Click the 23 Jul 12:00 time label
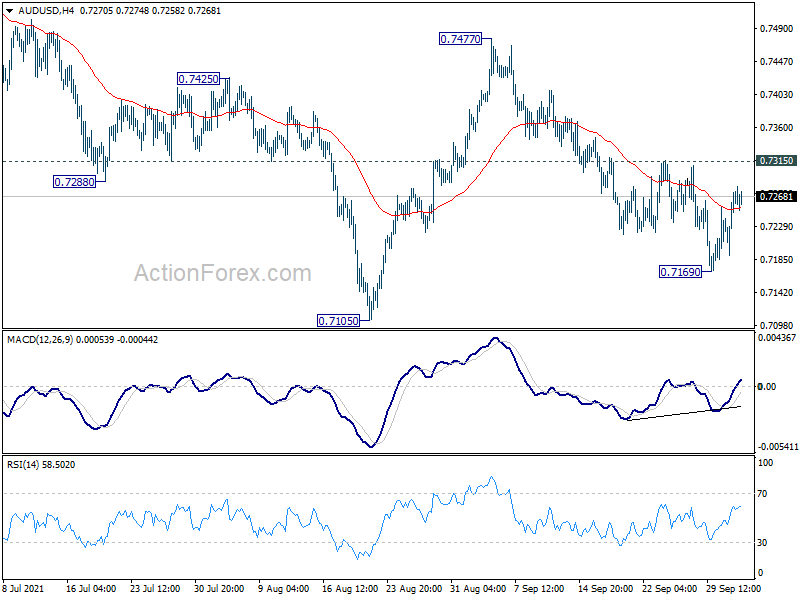 [155, 589]
